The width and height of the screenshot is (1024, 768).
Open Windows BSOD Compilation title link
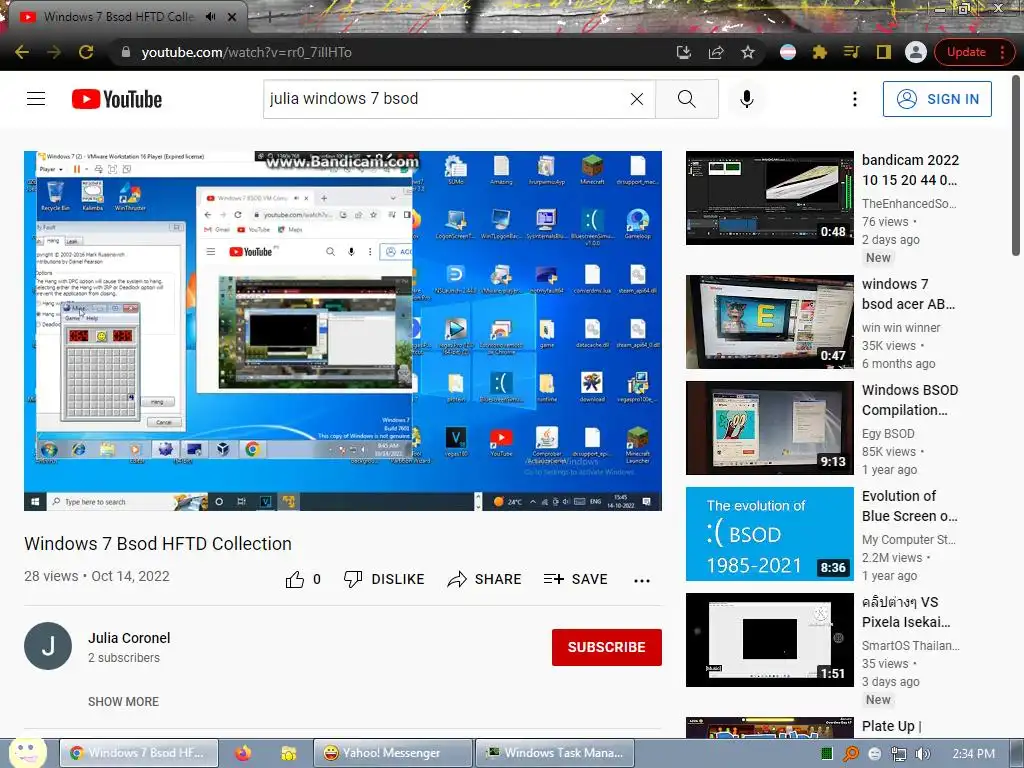point(910,400)
